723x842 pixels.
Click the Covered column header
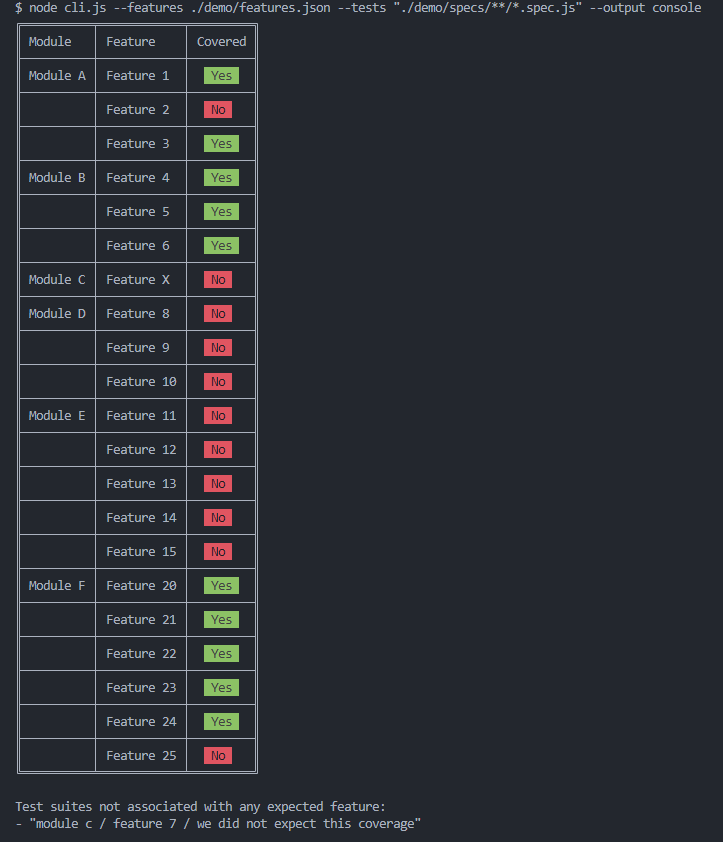(221, 41)
